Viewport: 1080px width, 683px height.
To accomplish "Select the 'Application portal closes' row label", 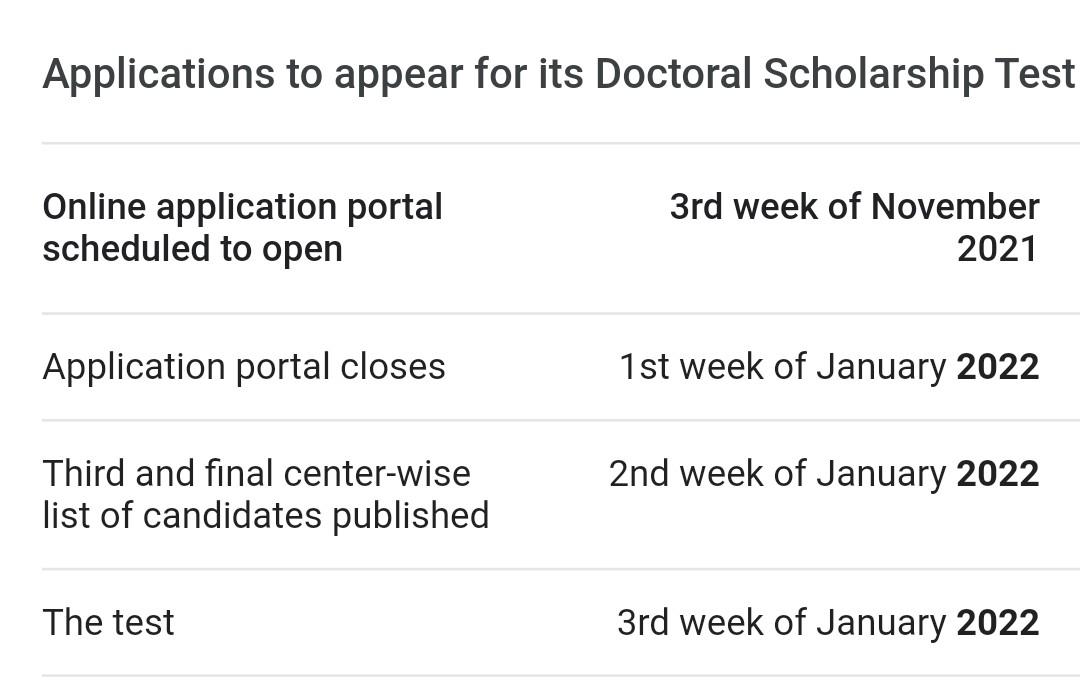I will [x=244, y=367].
